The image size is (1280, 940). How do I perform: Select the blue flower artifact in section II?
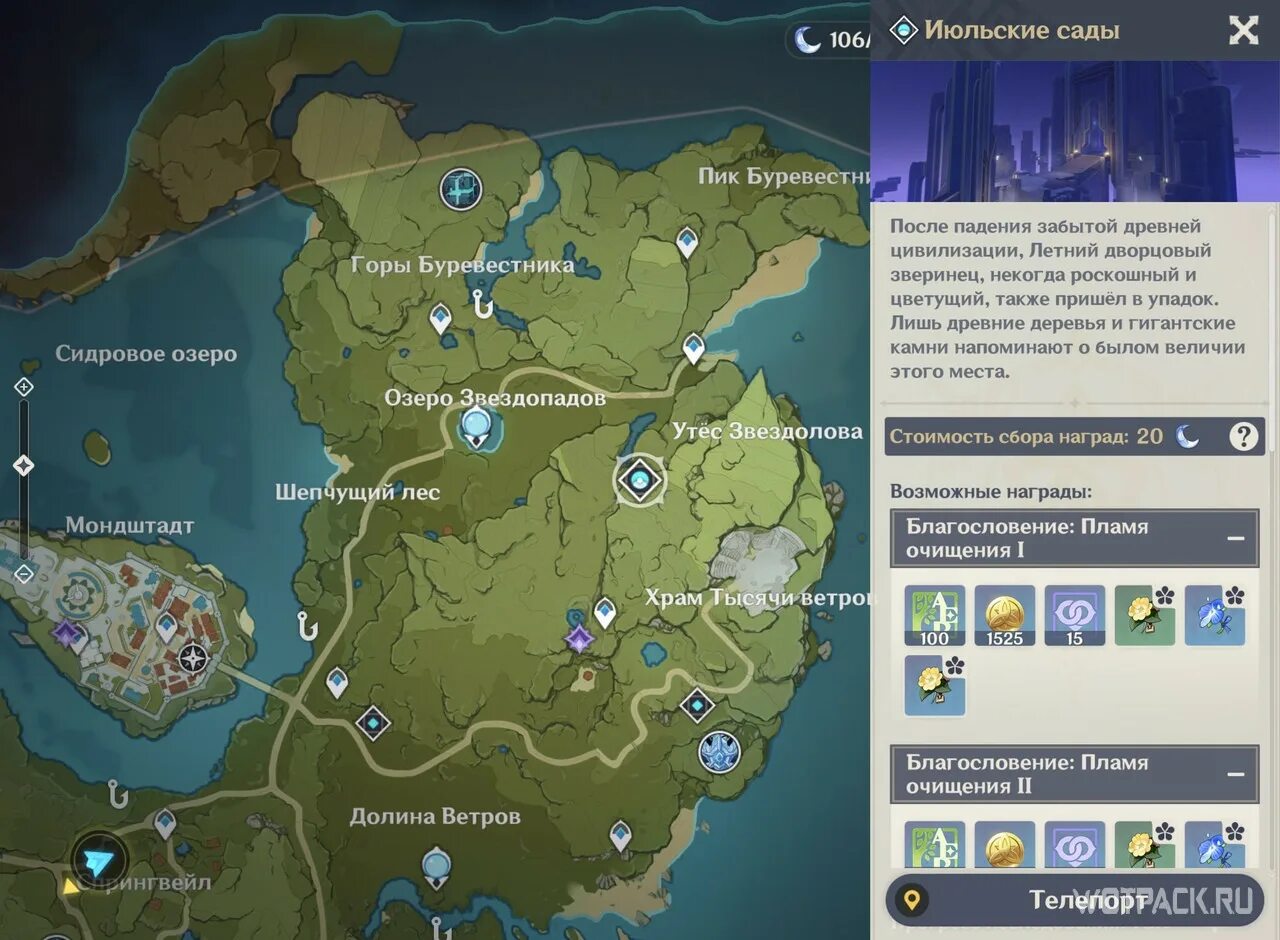tap(1215, 846)
